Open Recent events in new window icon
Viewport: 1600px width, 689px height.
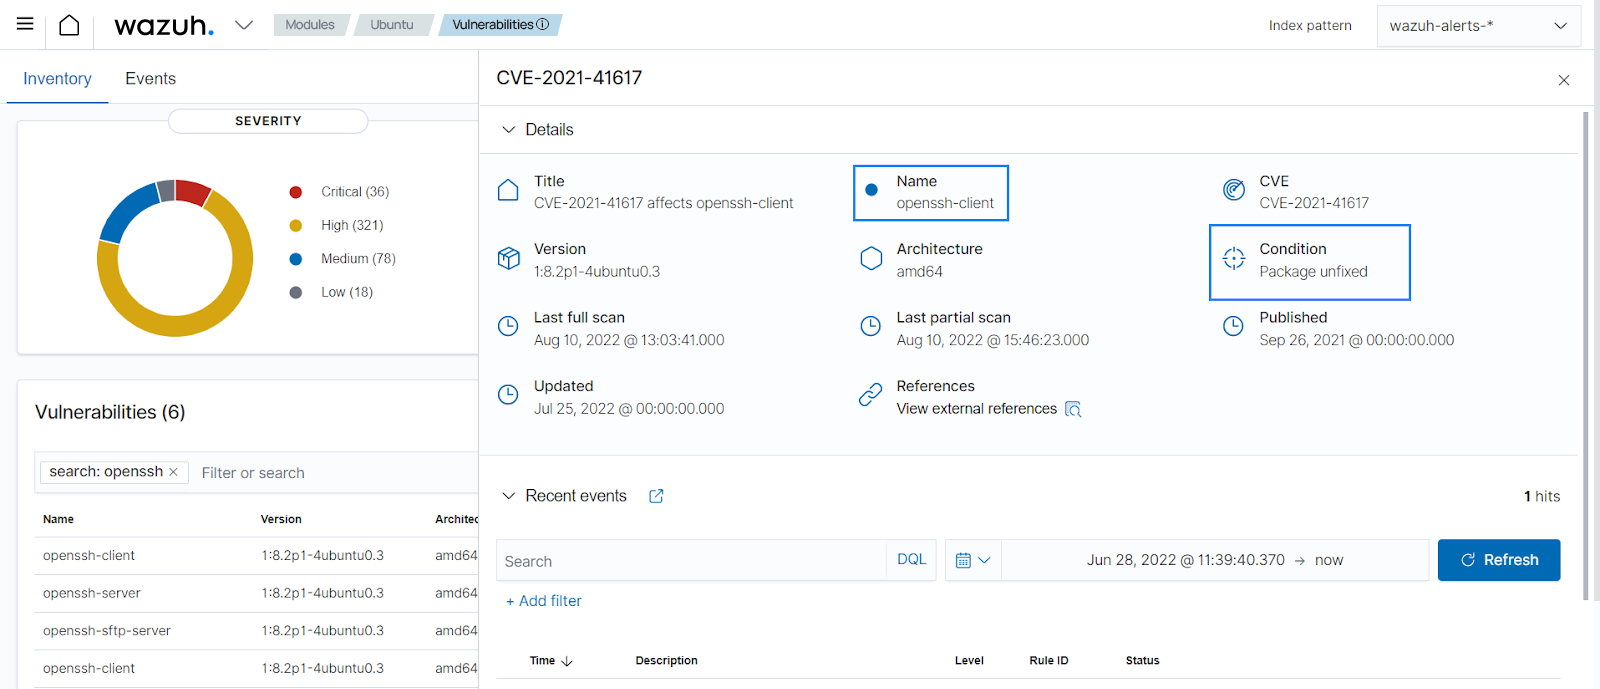[x=656, y=496]
